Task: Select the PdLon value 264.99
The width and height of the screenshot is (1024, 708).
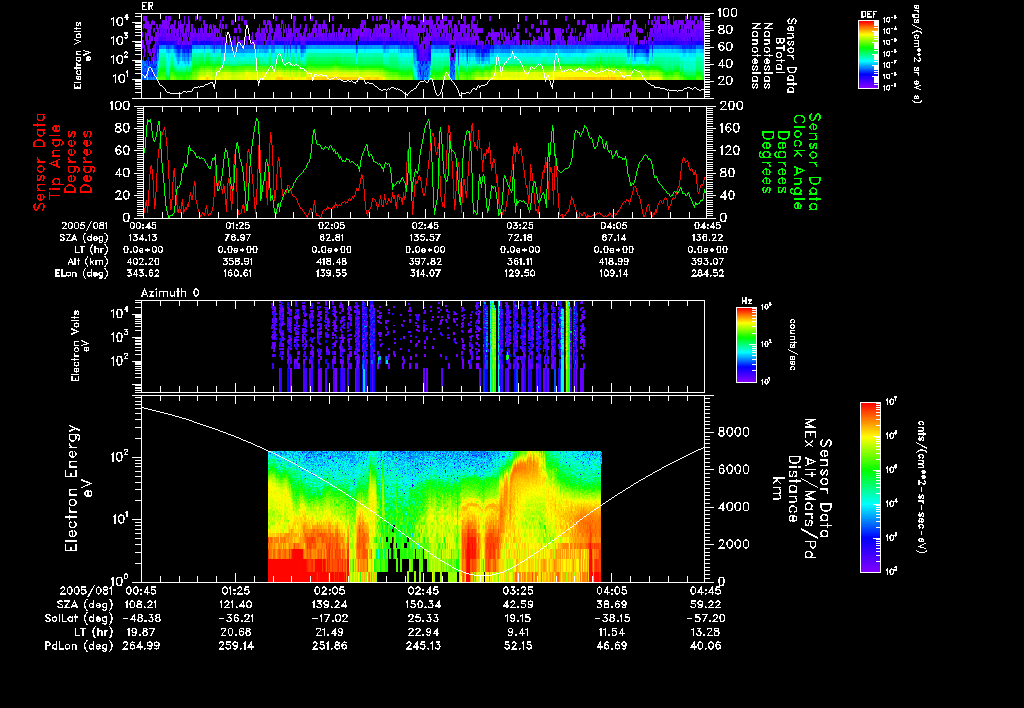Action: coord(141,646)
